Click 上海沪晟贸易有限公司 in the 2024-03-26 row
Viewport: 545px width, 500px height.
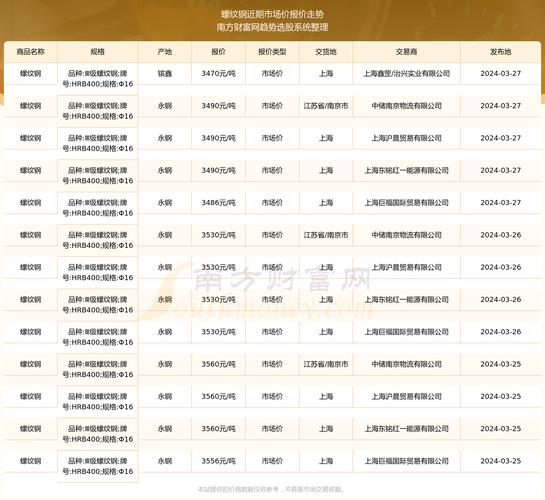(406, 267)
